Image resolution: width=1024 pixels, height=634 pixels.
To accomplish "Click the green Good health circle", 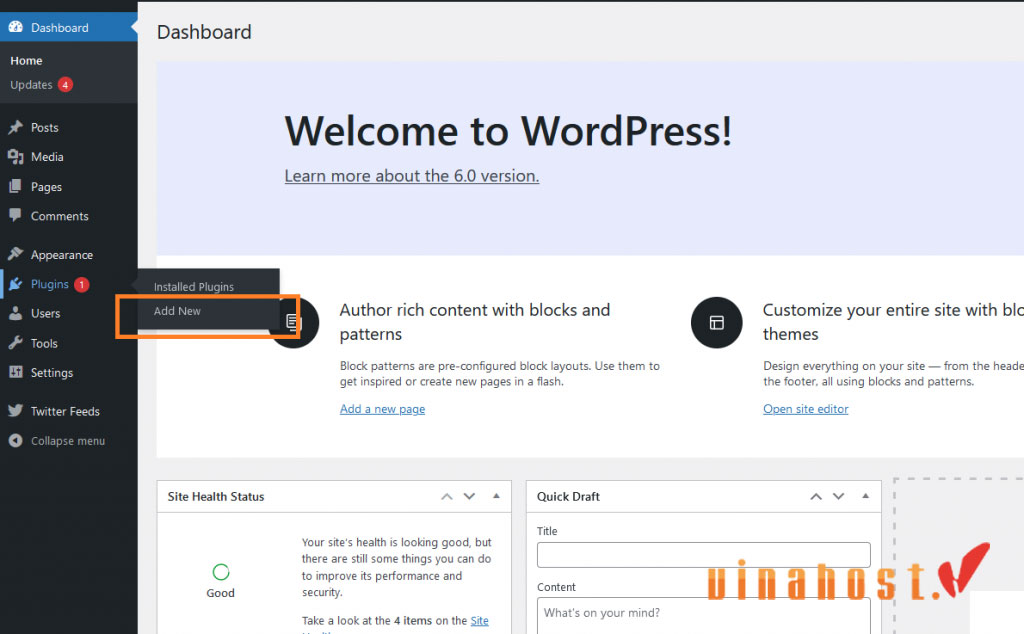I will click(x=221, y=572).
